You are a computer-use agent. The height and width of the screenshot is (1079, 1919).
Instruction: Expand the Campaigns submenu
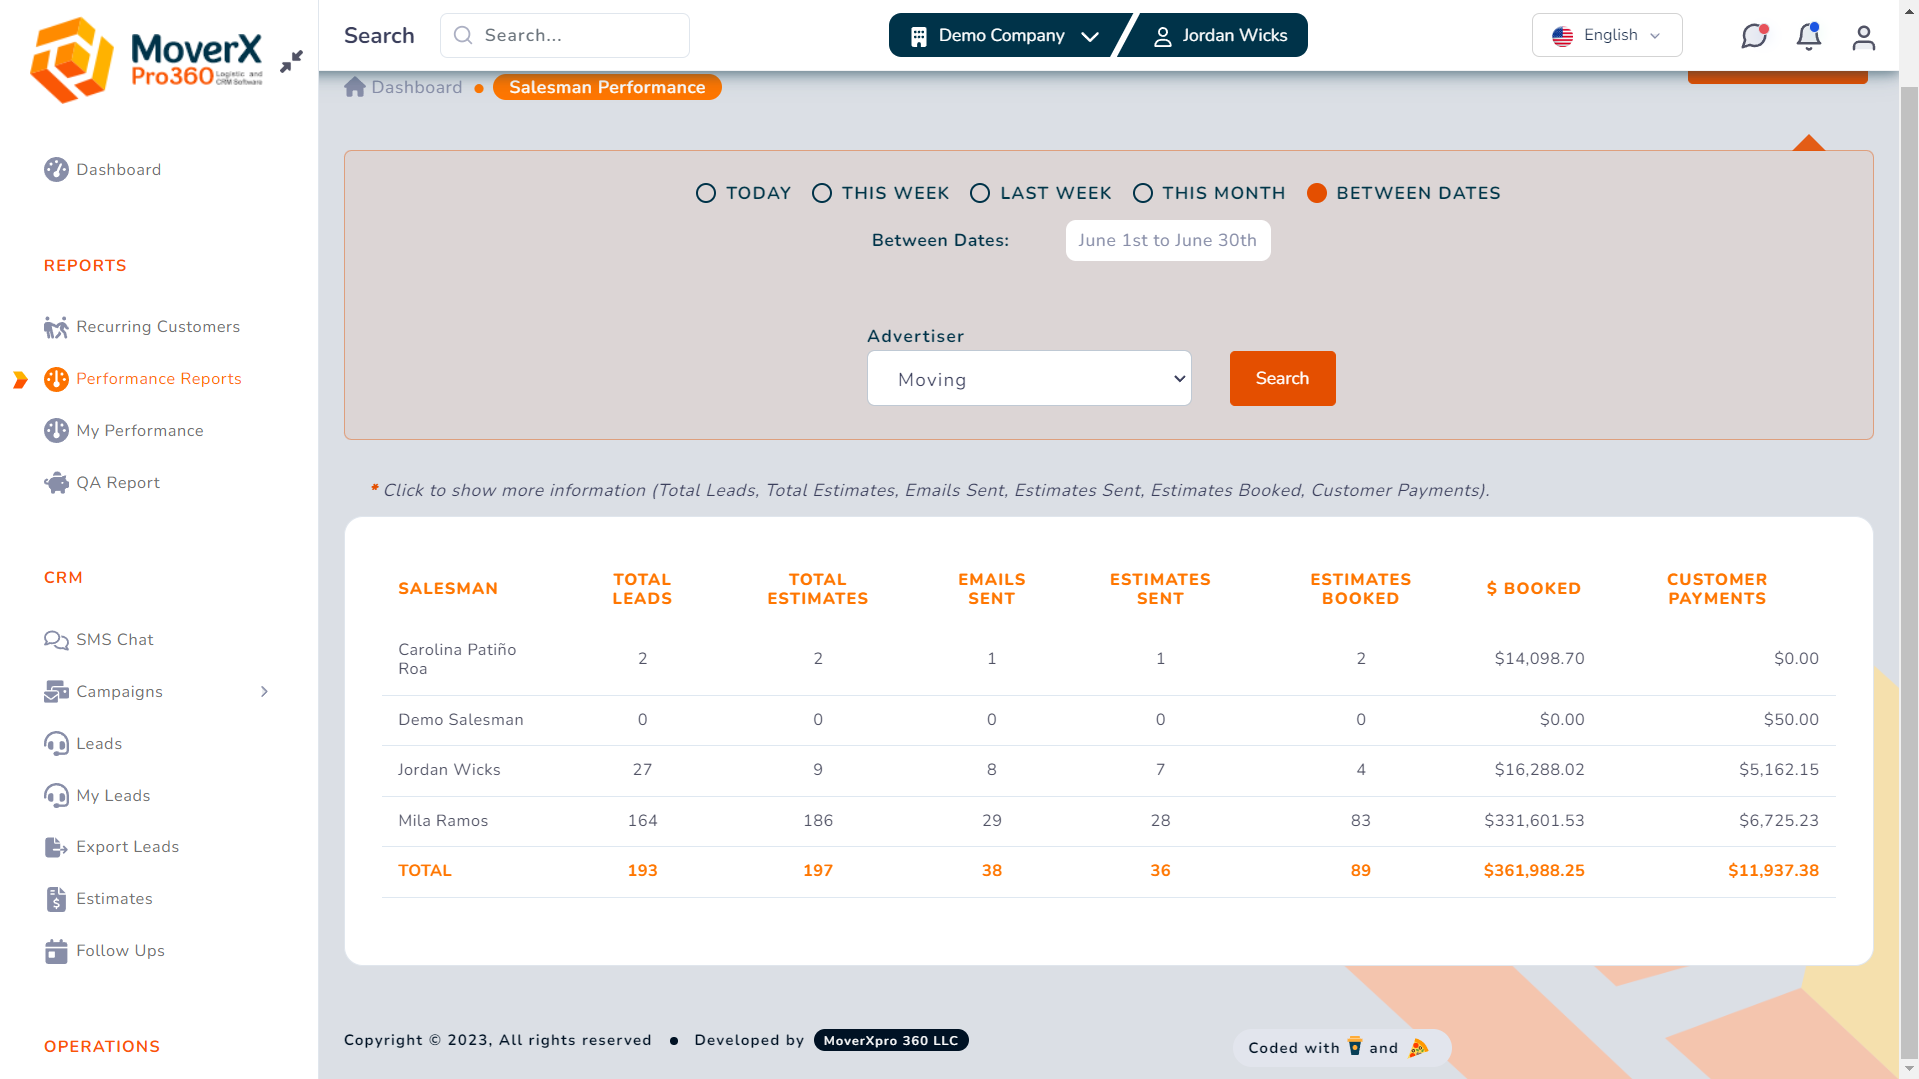[263, 691]
